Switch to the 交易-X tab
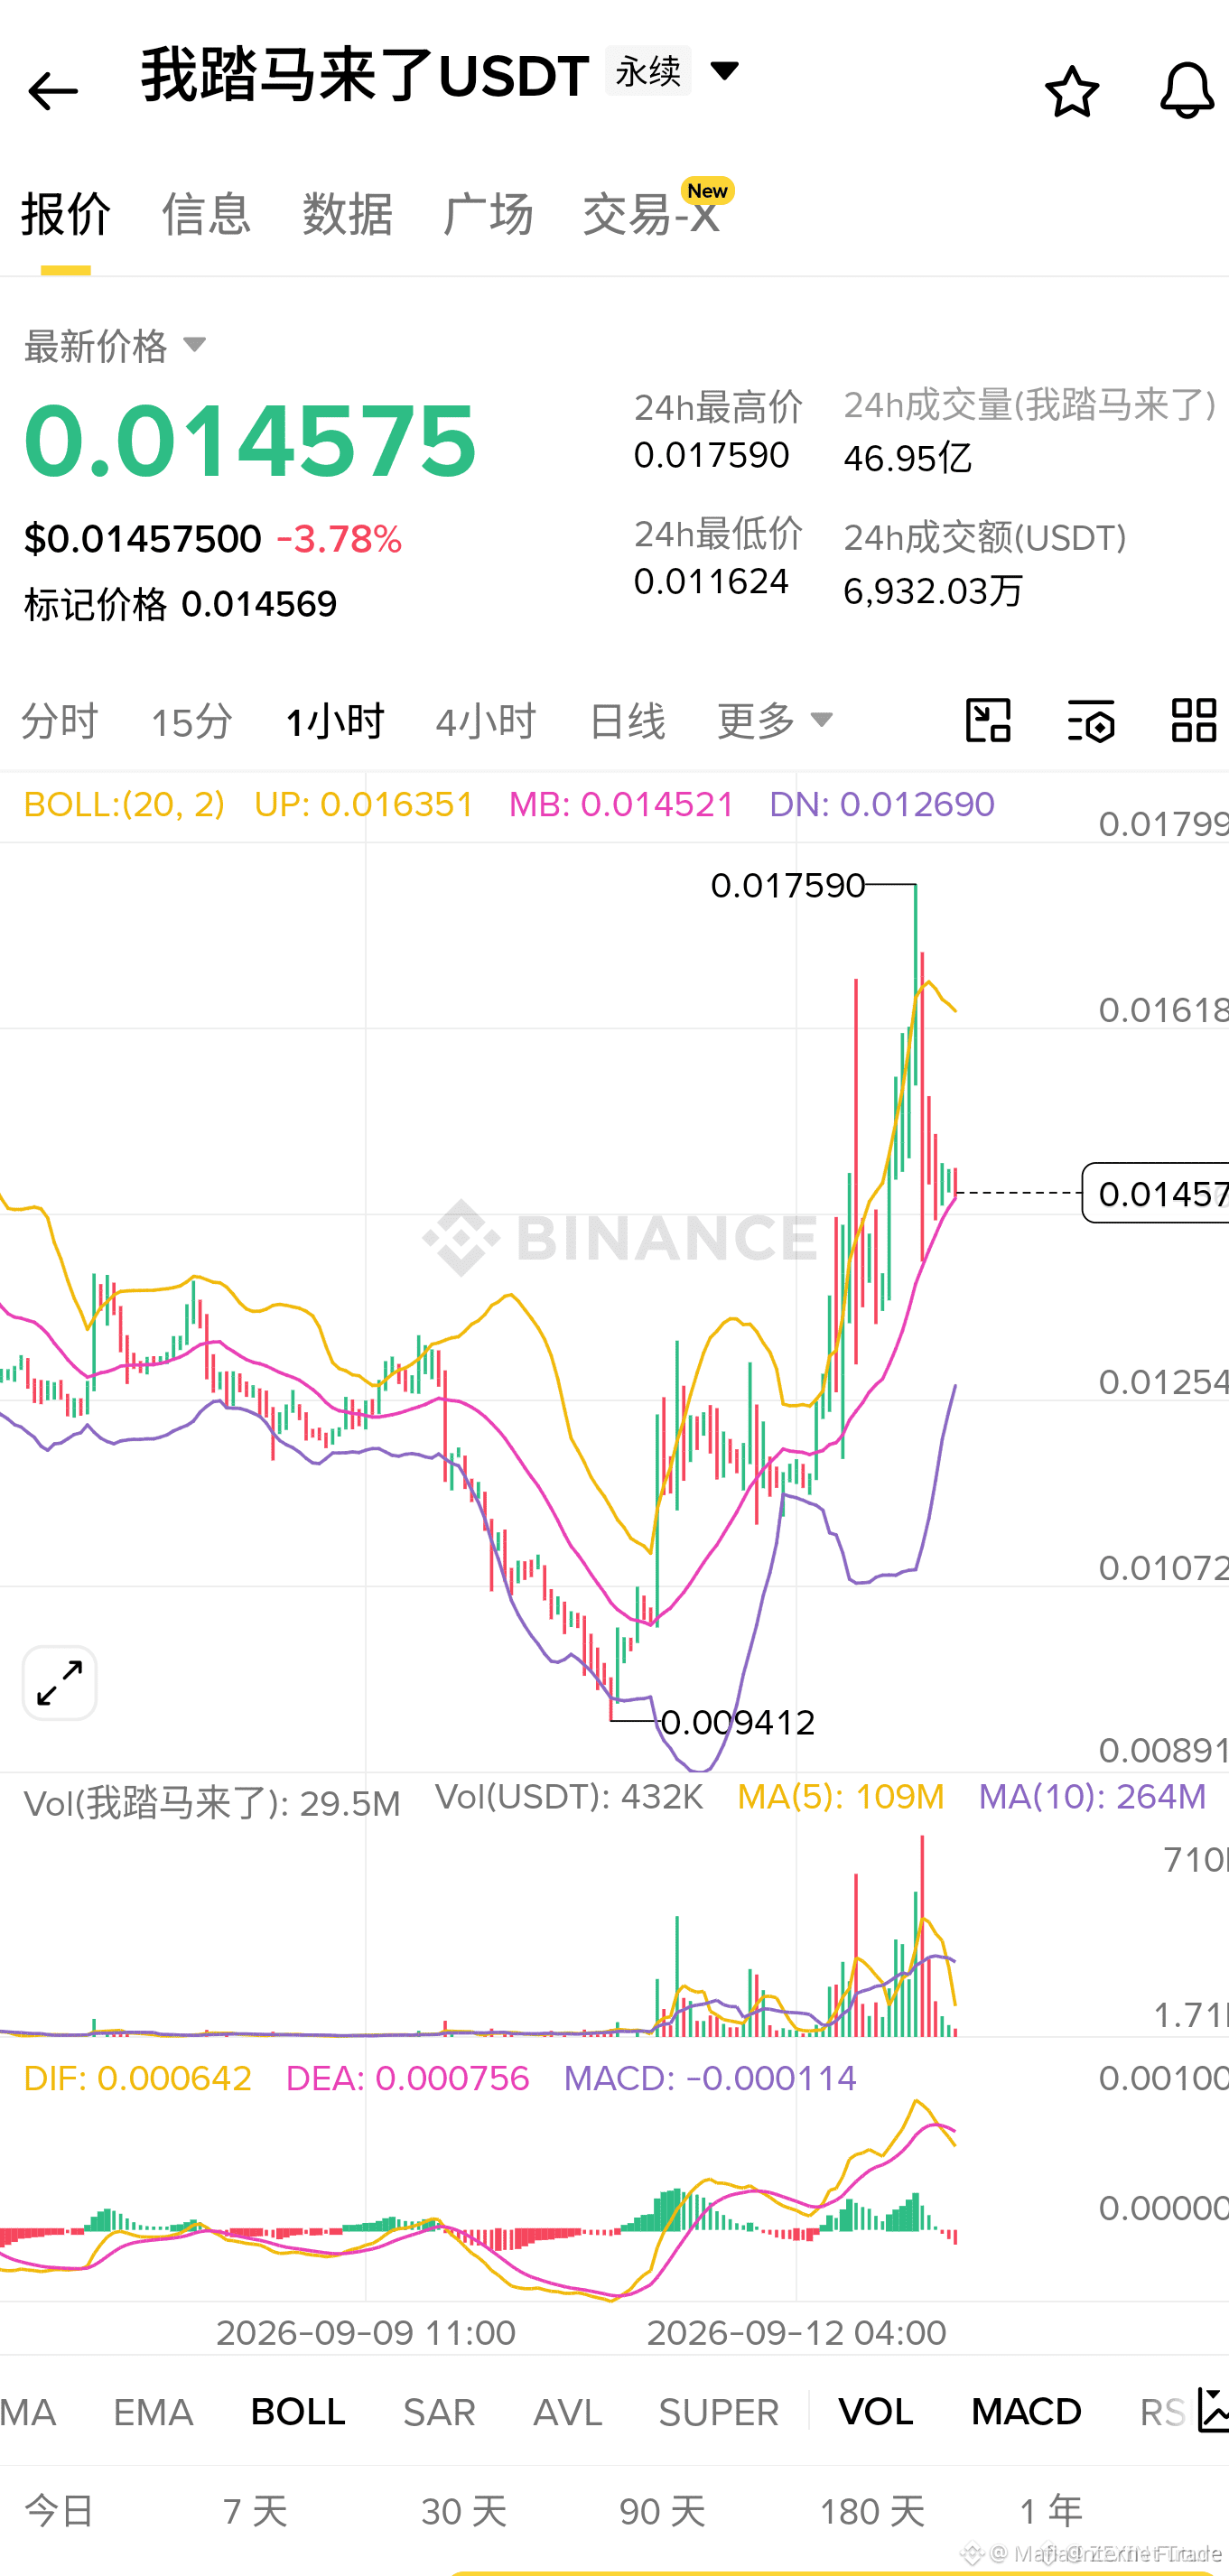This screenshot has width=1229, height=2576. point(652,214)
